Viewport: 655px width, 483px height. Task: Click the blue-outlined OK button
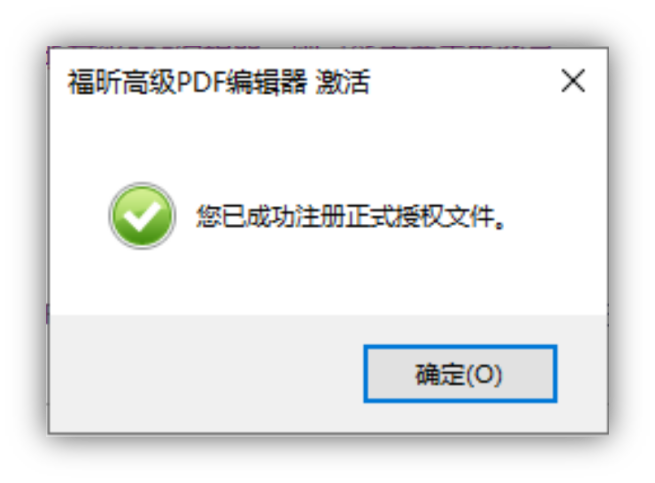pos(460,374)
